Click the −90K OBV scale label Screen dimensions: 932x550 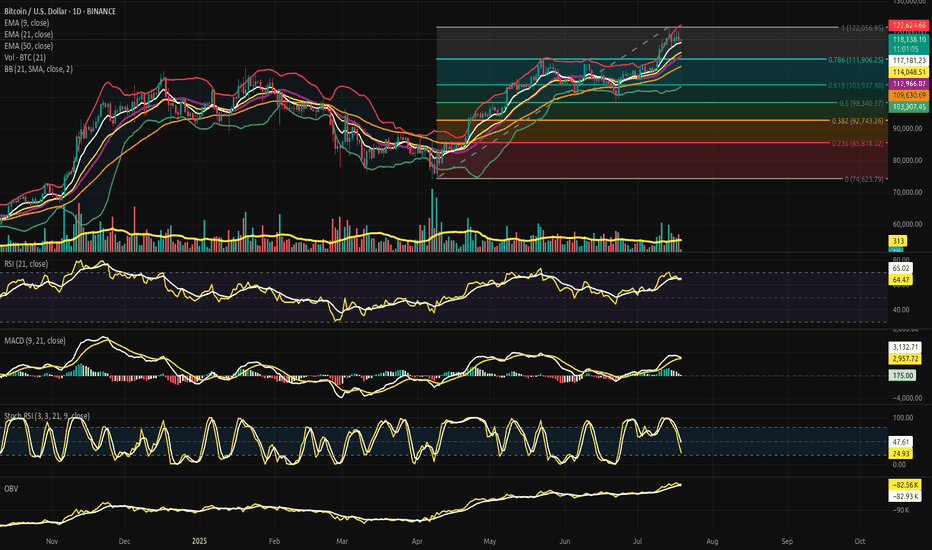(x=902, y=510)
